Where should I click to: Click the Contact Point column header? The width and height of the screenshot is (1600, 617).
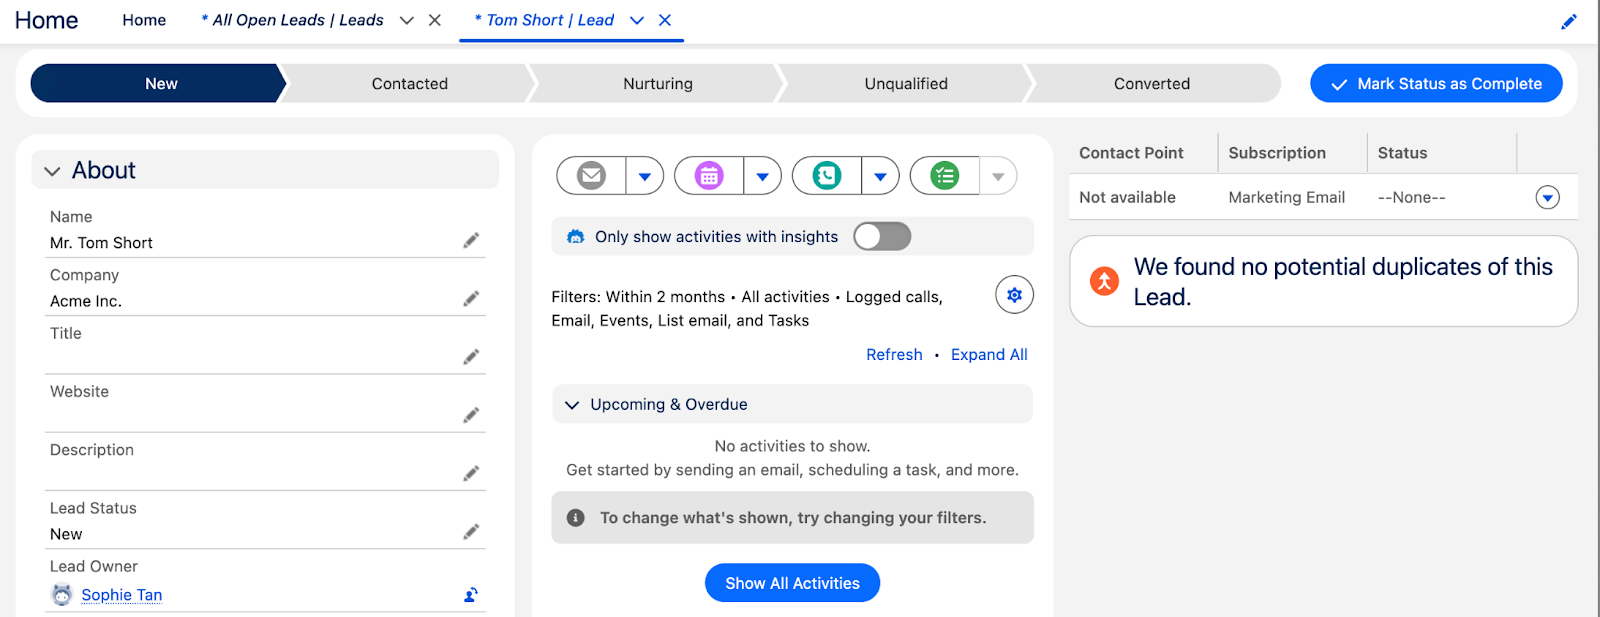pos(1131,153)
